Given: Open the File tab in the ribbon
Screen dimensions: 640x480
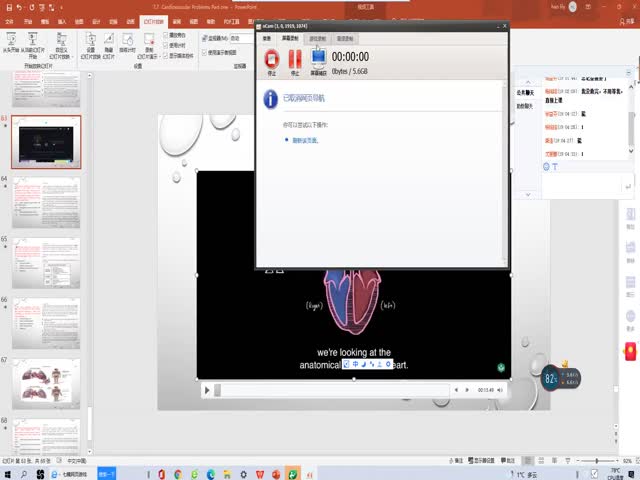Looking at the screenshot, I should 9,19.
